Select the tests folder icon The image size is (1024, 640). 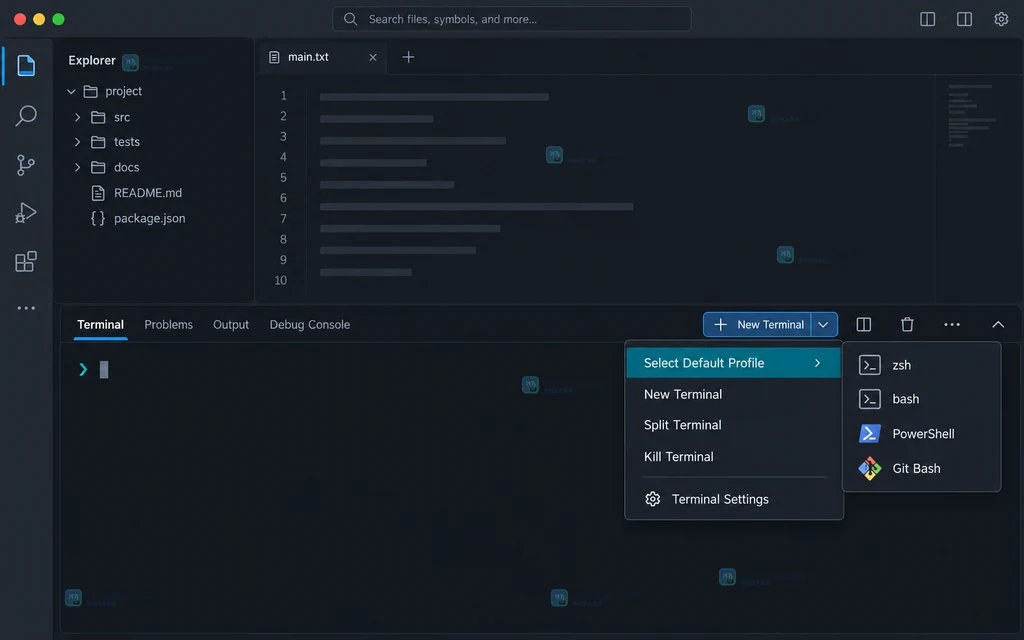tap(98, 142)
